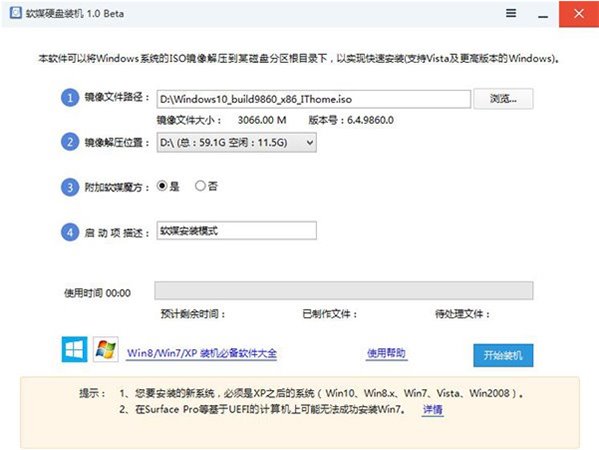599x450 pixels.
Task: Click the 使用时间 00:00 text
Action: tap(97, 293)
